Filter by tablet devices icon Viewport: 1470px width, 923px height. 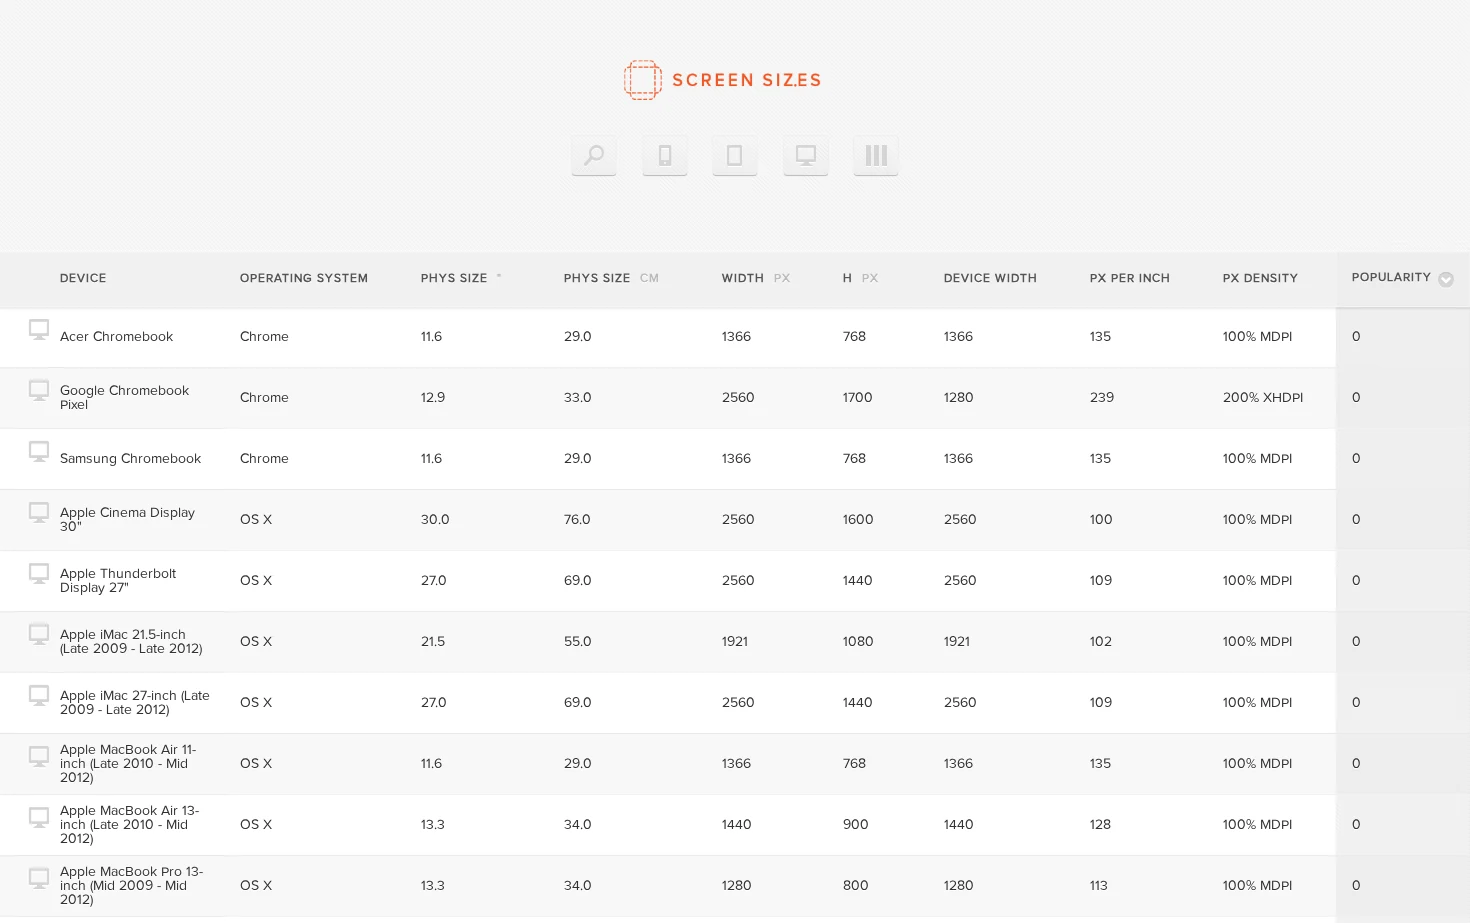click(735, 155)
